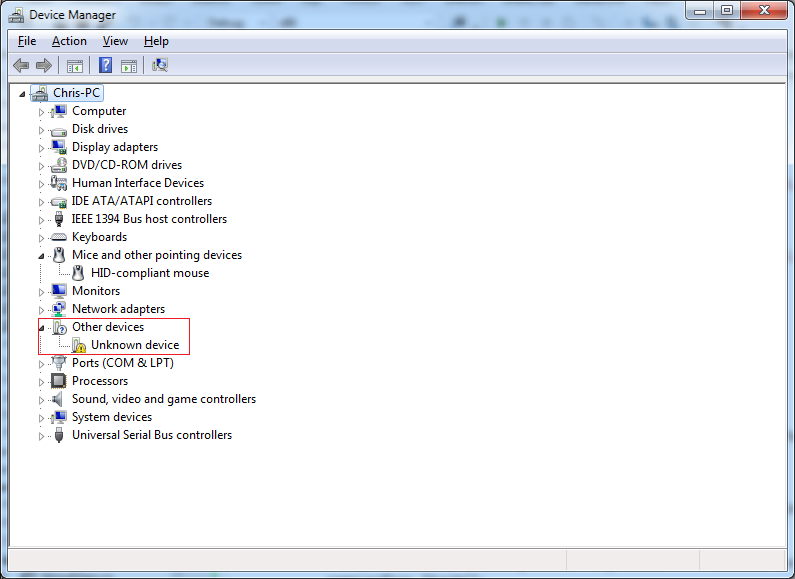This screenshot has width=795, height=579.
Task: Expand the Display adapters category
Action: (x=41, y=148)
